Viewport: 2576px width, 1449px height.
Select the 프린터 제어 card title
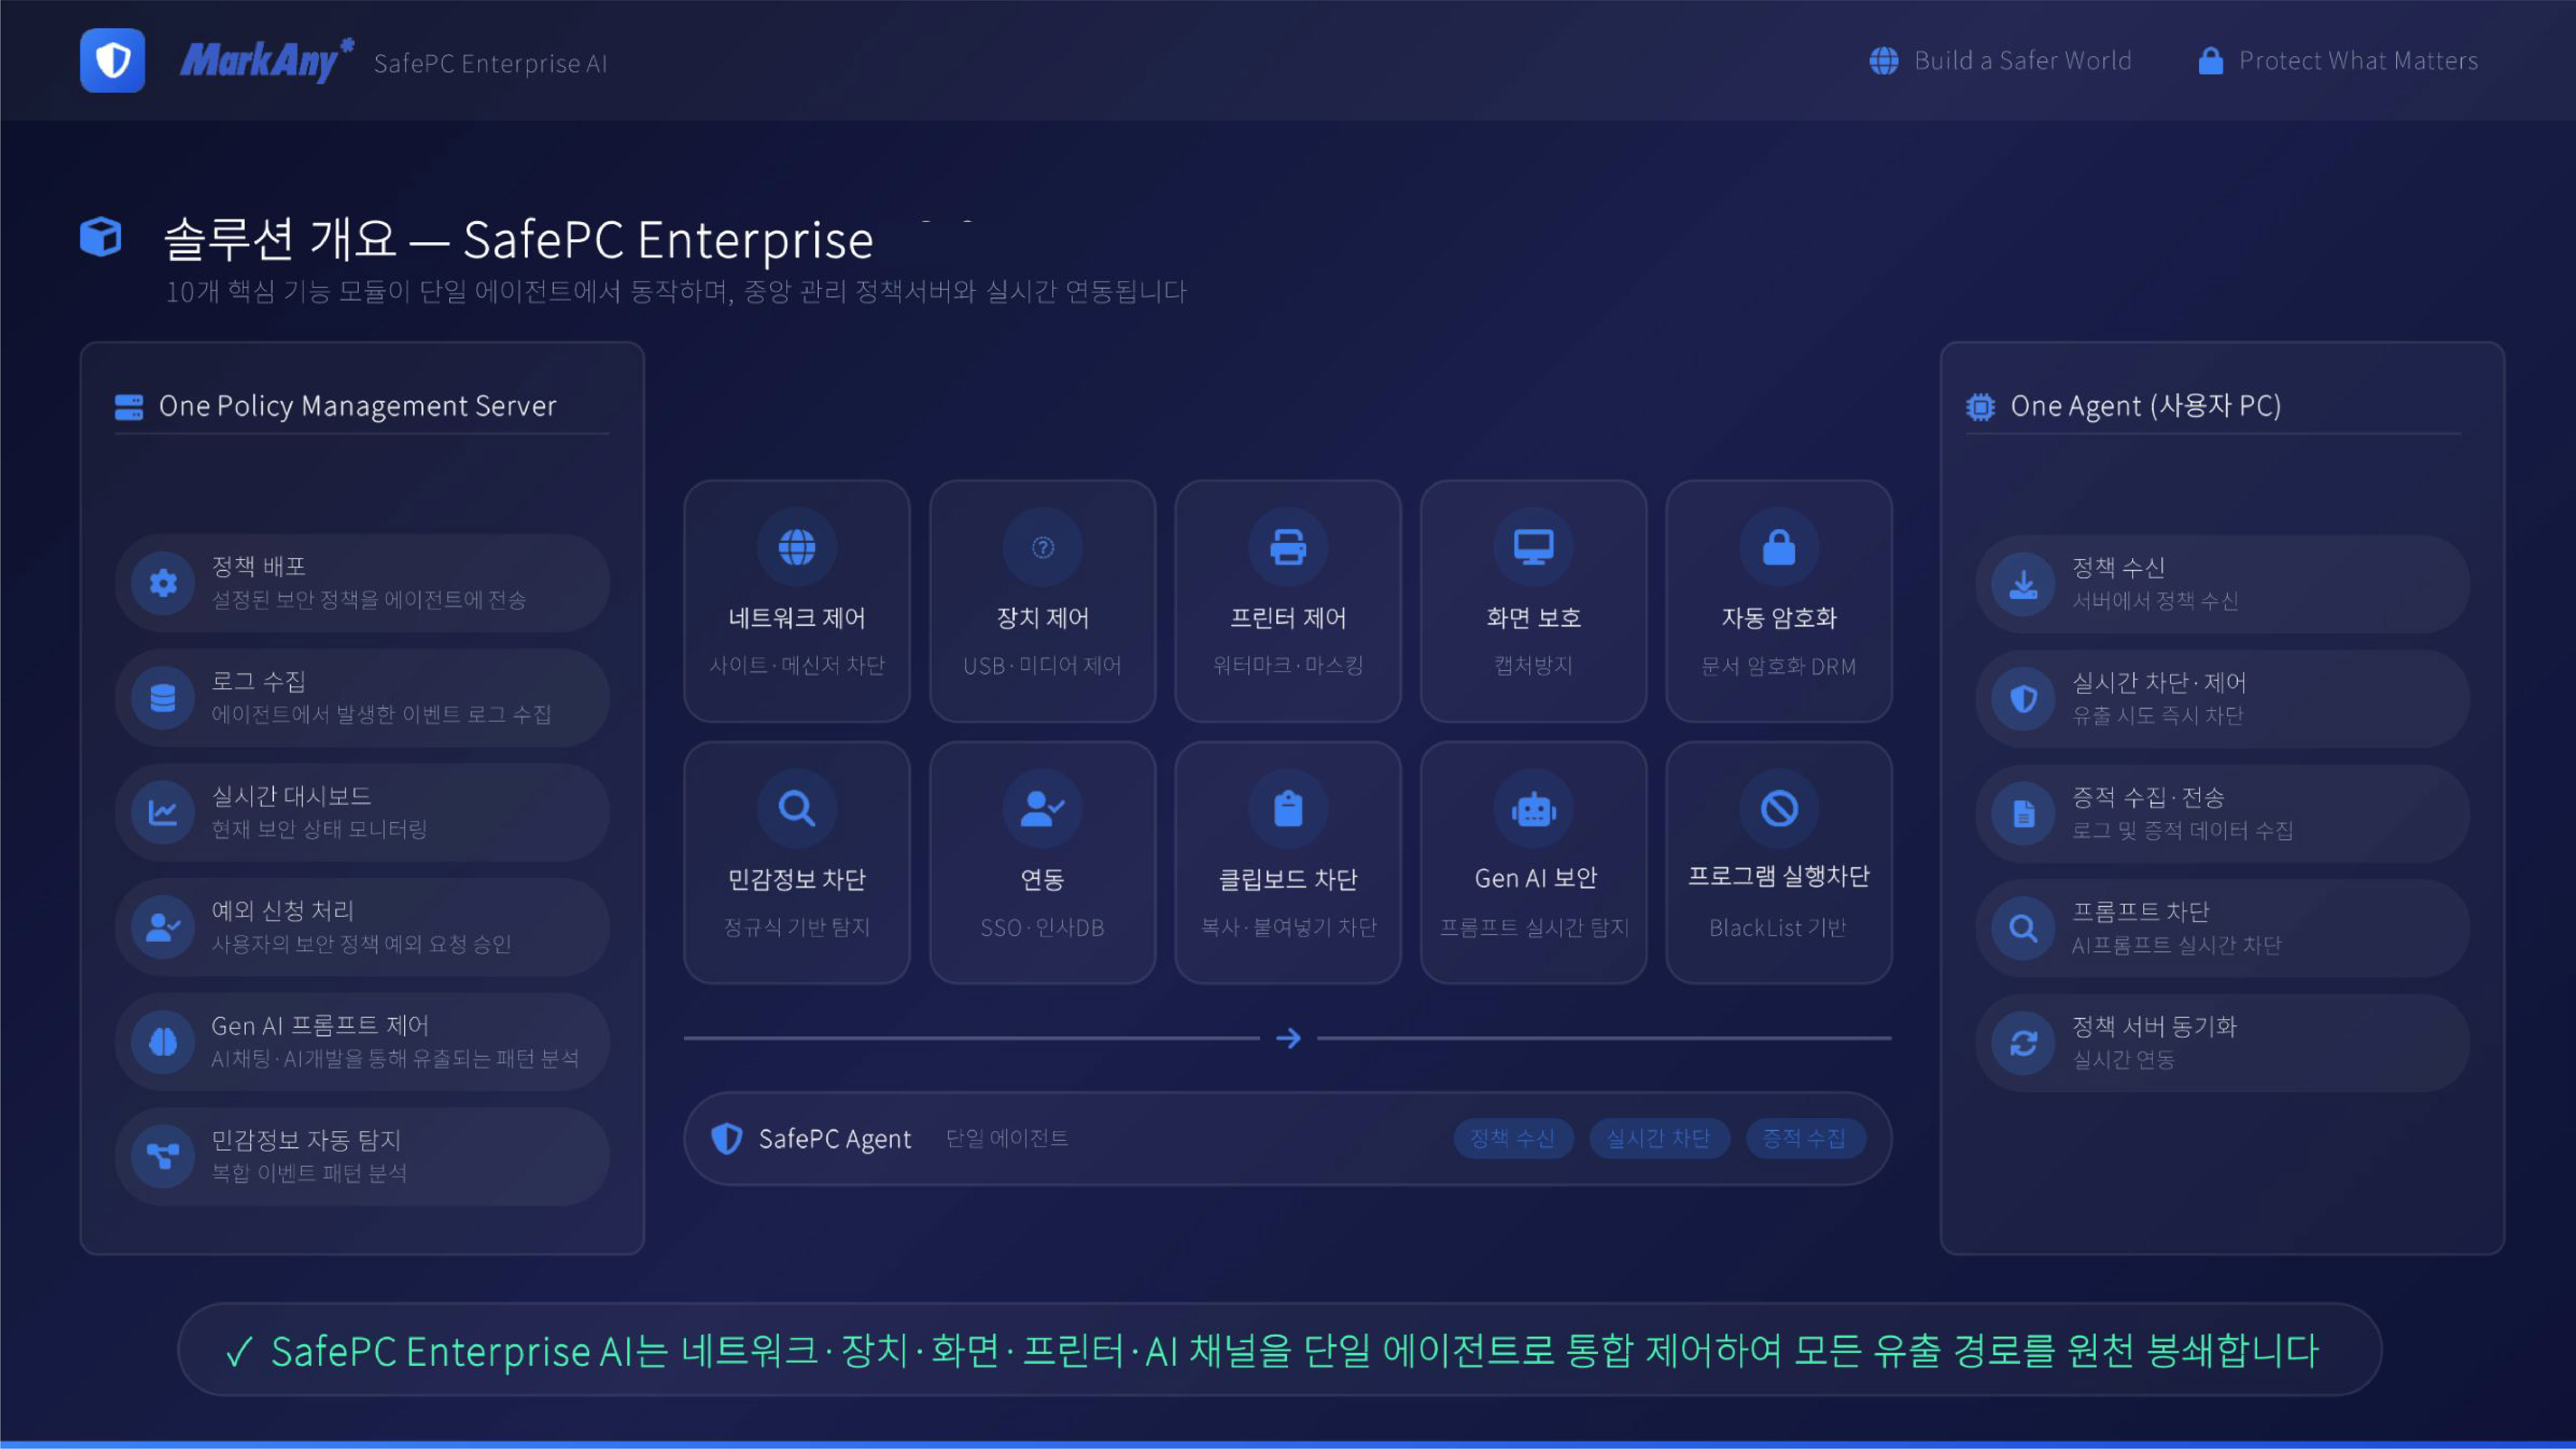(x=1288, y=618)
